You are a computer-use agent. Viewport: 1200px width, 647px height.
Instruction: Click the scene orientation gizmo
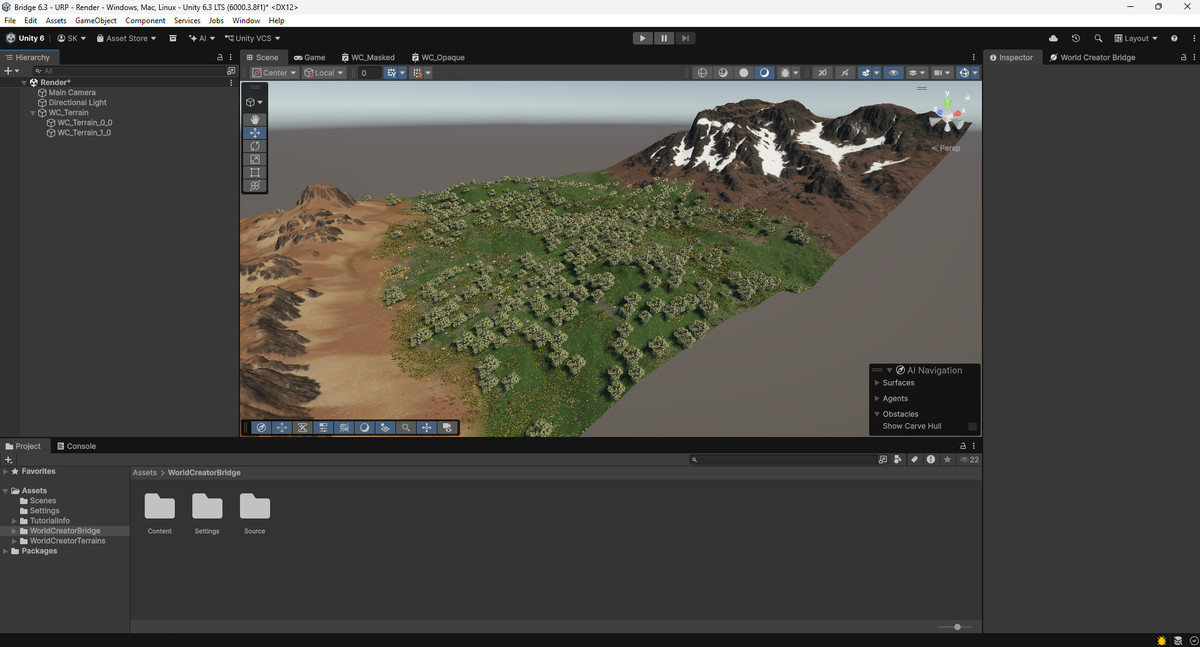pyautogui.click(x=947, y=115)
